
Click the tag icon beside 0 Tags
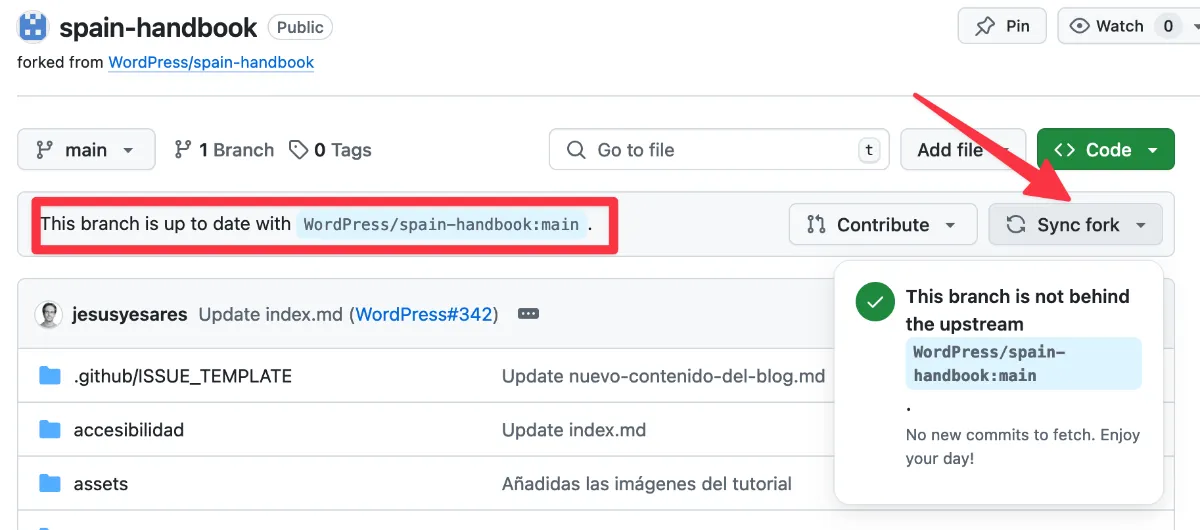coord(298,150)
